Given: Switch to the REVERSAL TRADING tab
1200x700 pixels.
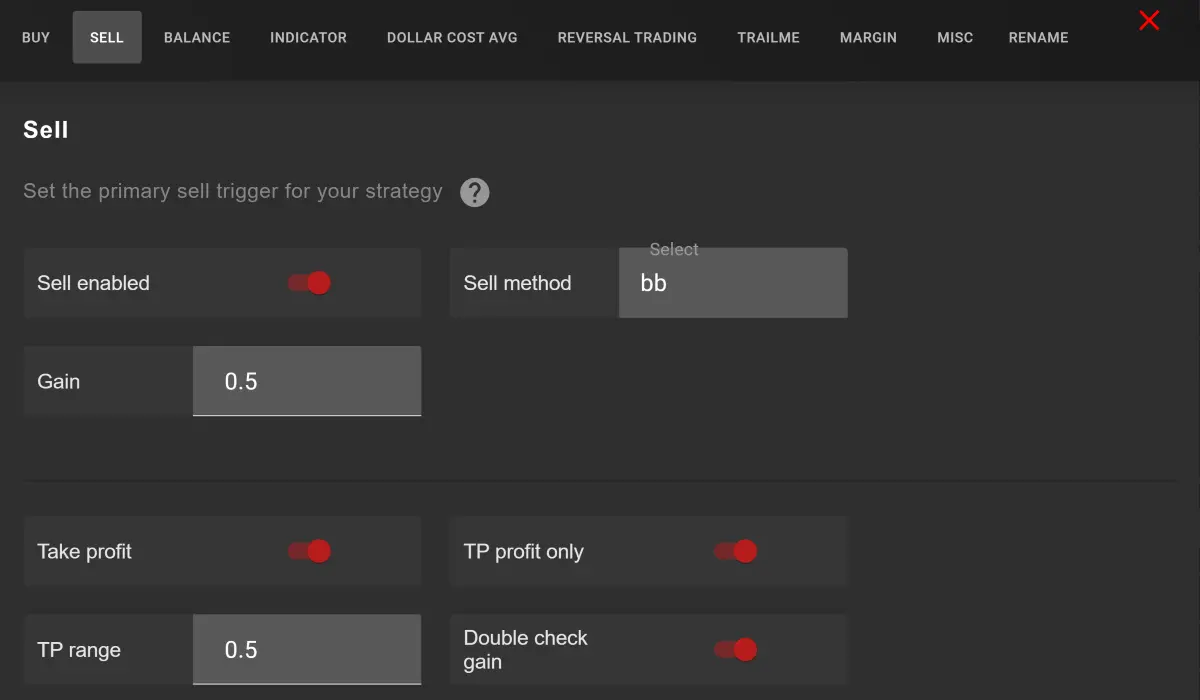Looking at the screenshot, I should (x=627, y=37).
